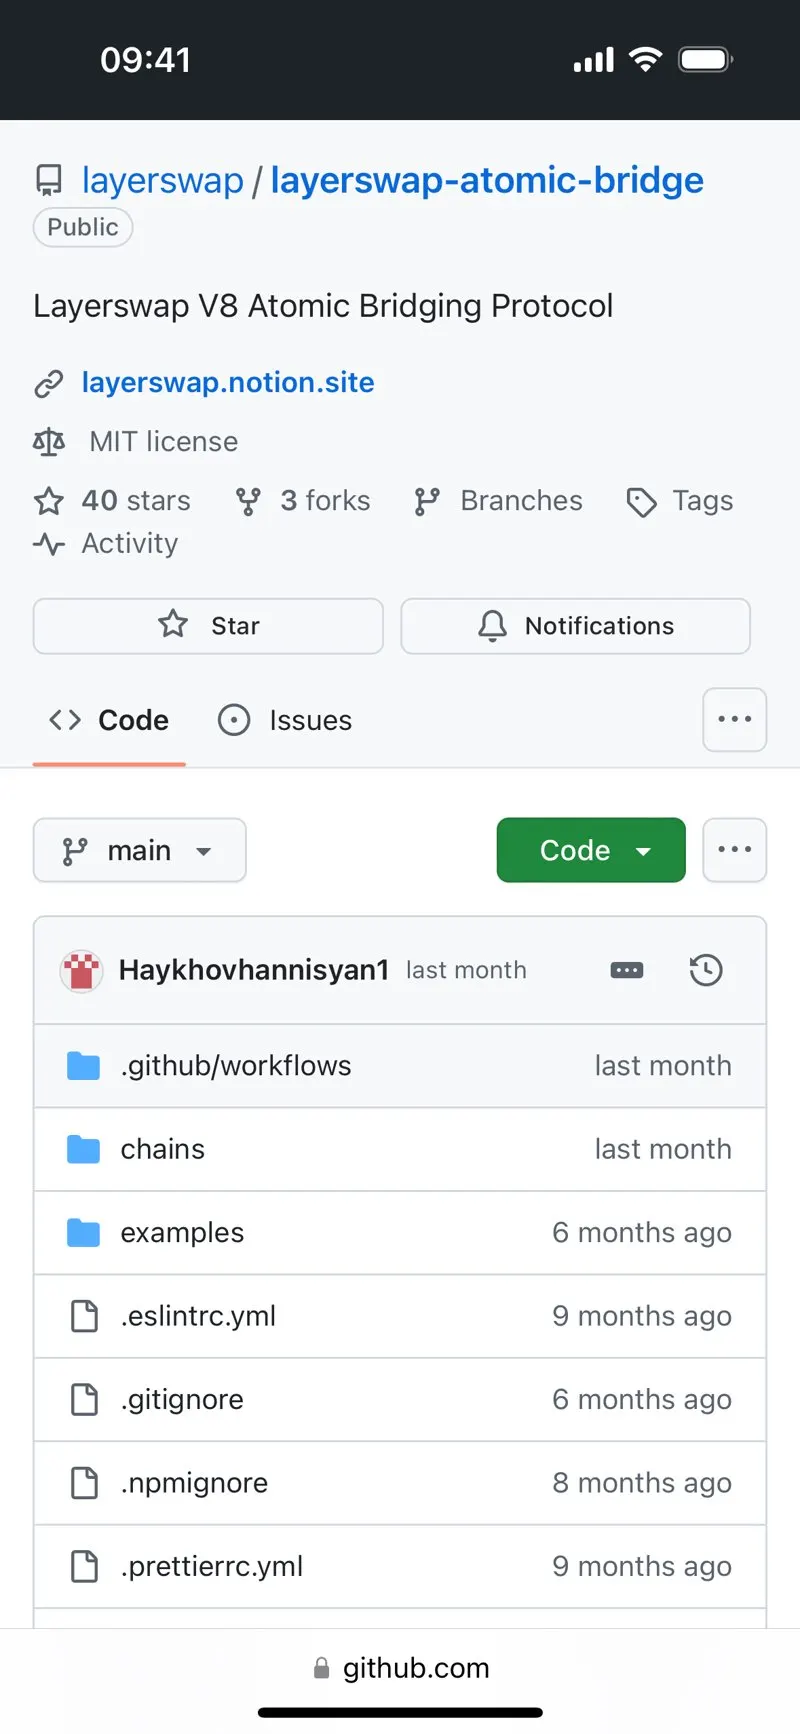Viewport: 800px width, 1734px height.
Task: Open the .npmignore file
Action: 194,1483
